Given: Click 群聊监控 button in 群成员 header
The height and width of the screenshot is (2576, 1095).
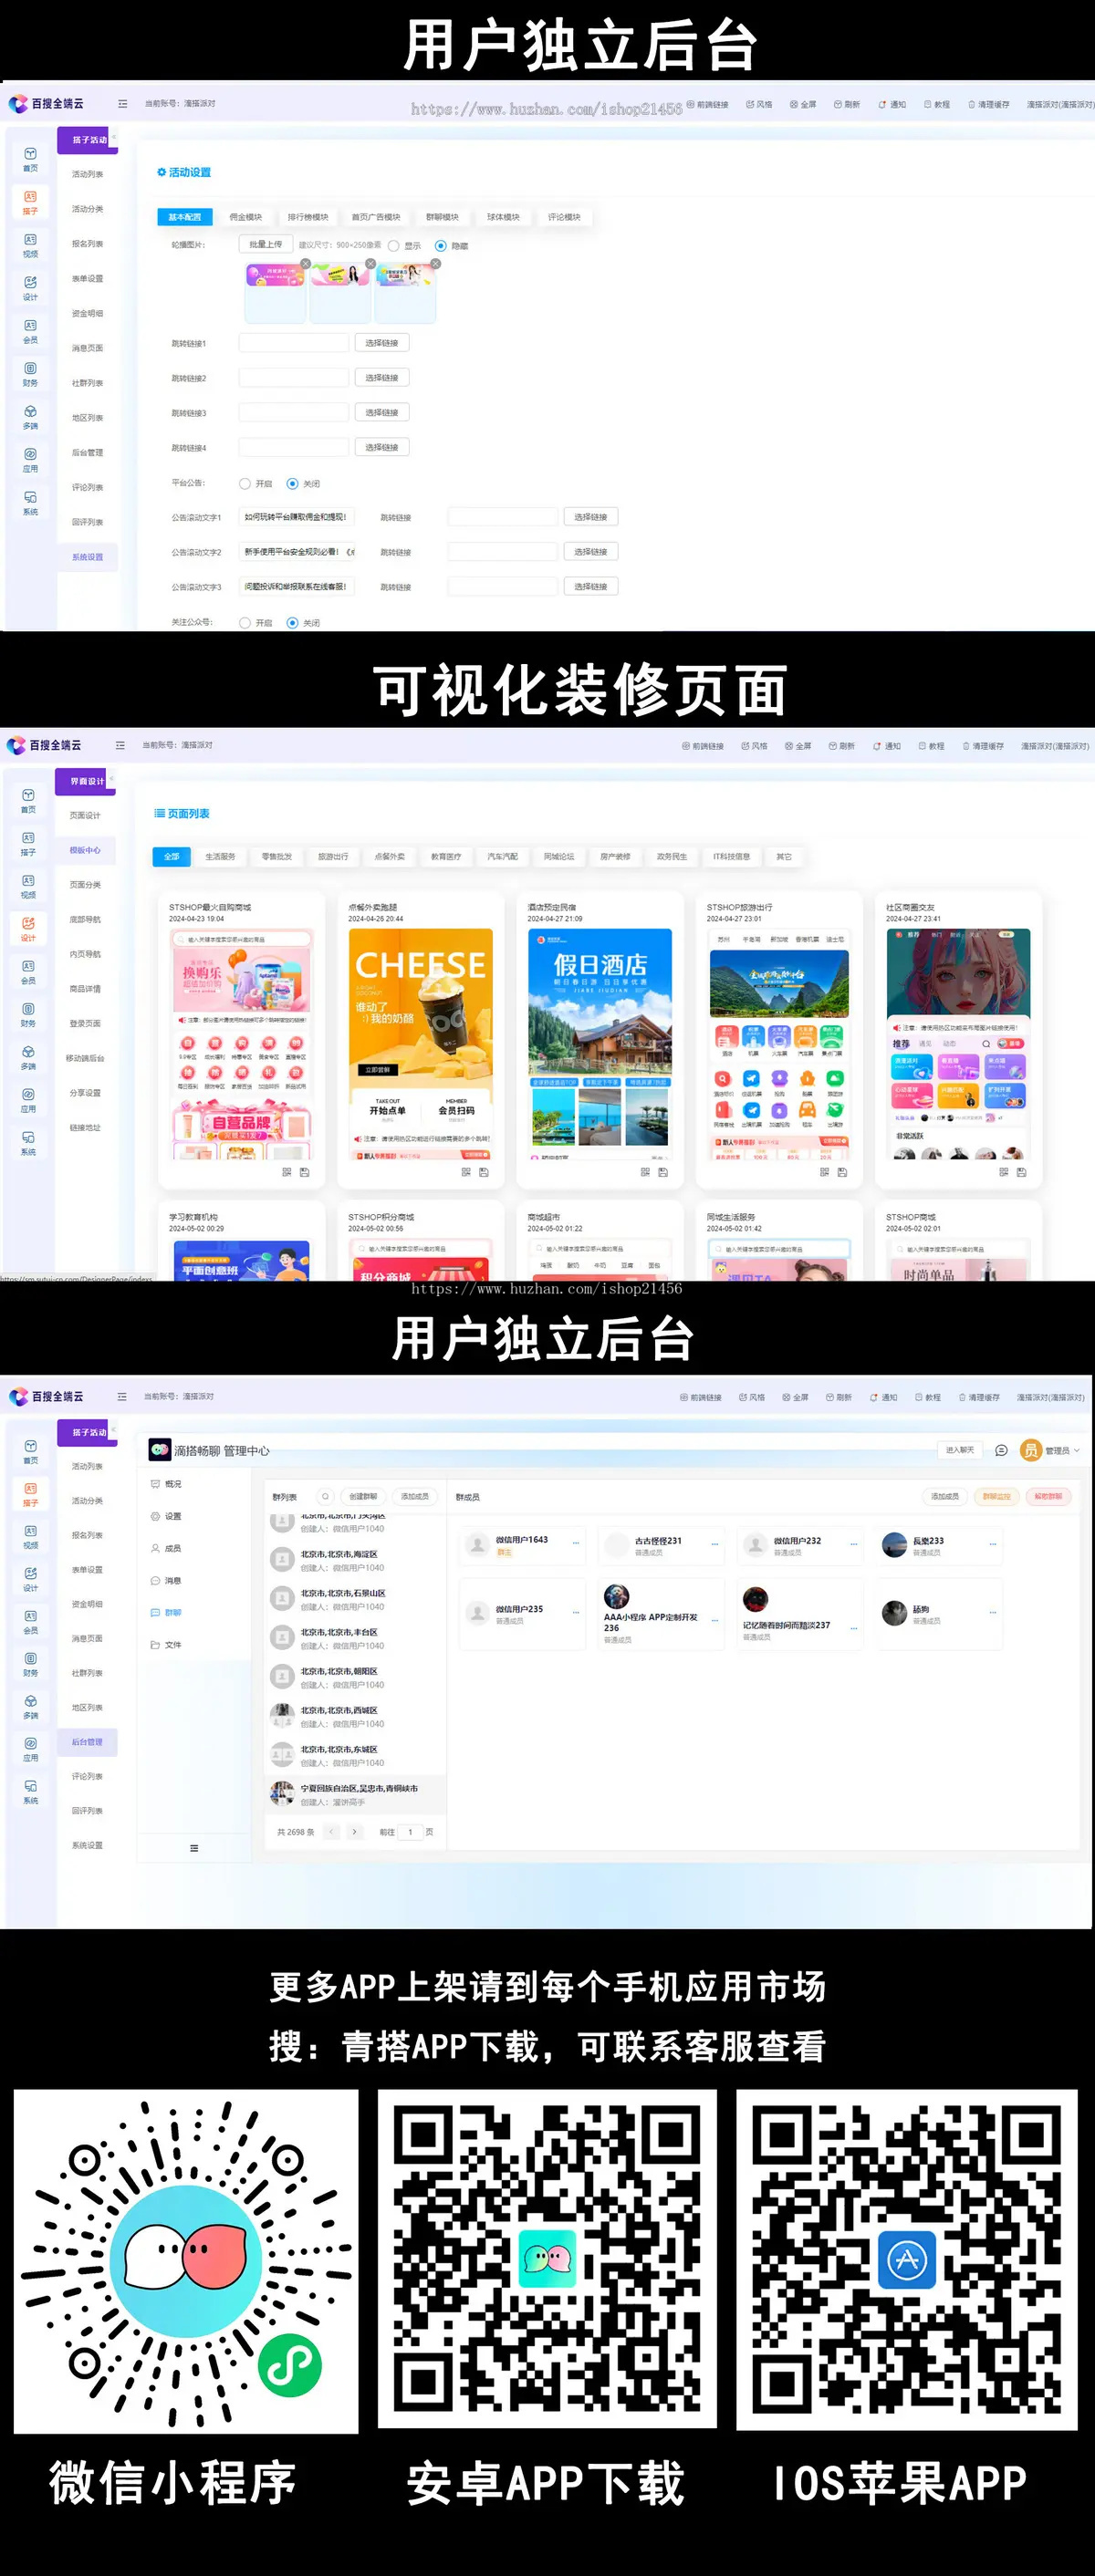Looking at the screenshot, I should [x=996, y=1497].
